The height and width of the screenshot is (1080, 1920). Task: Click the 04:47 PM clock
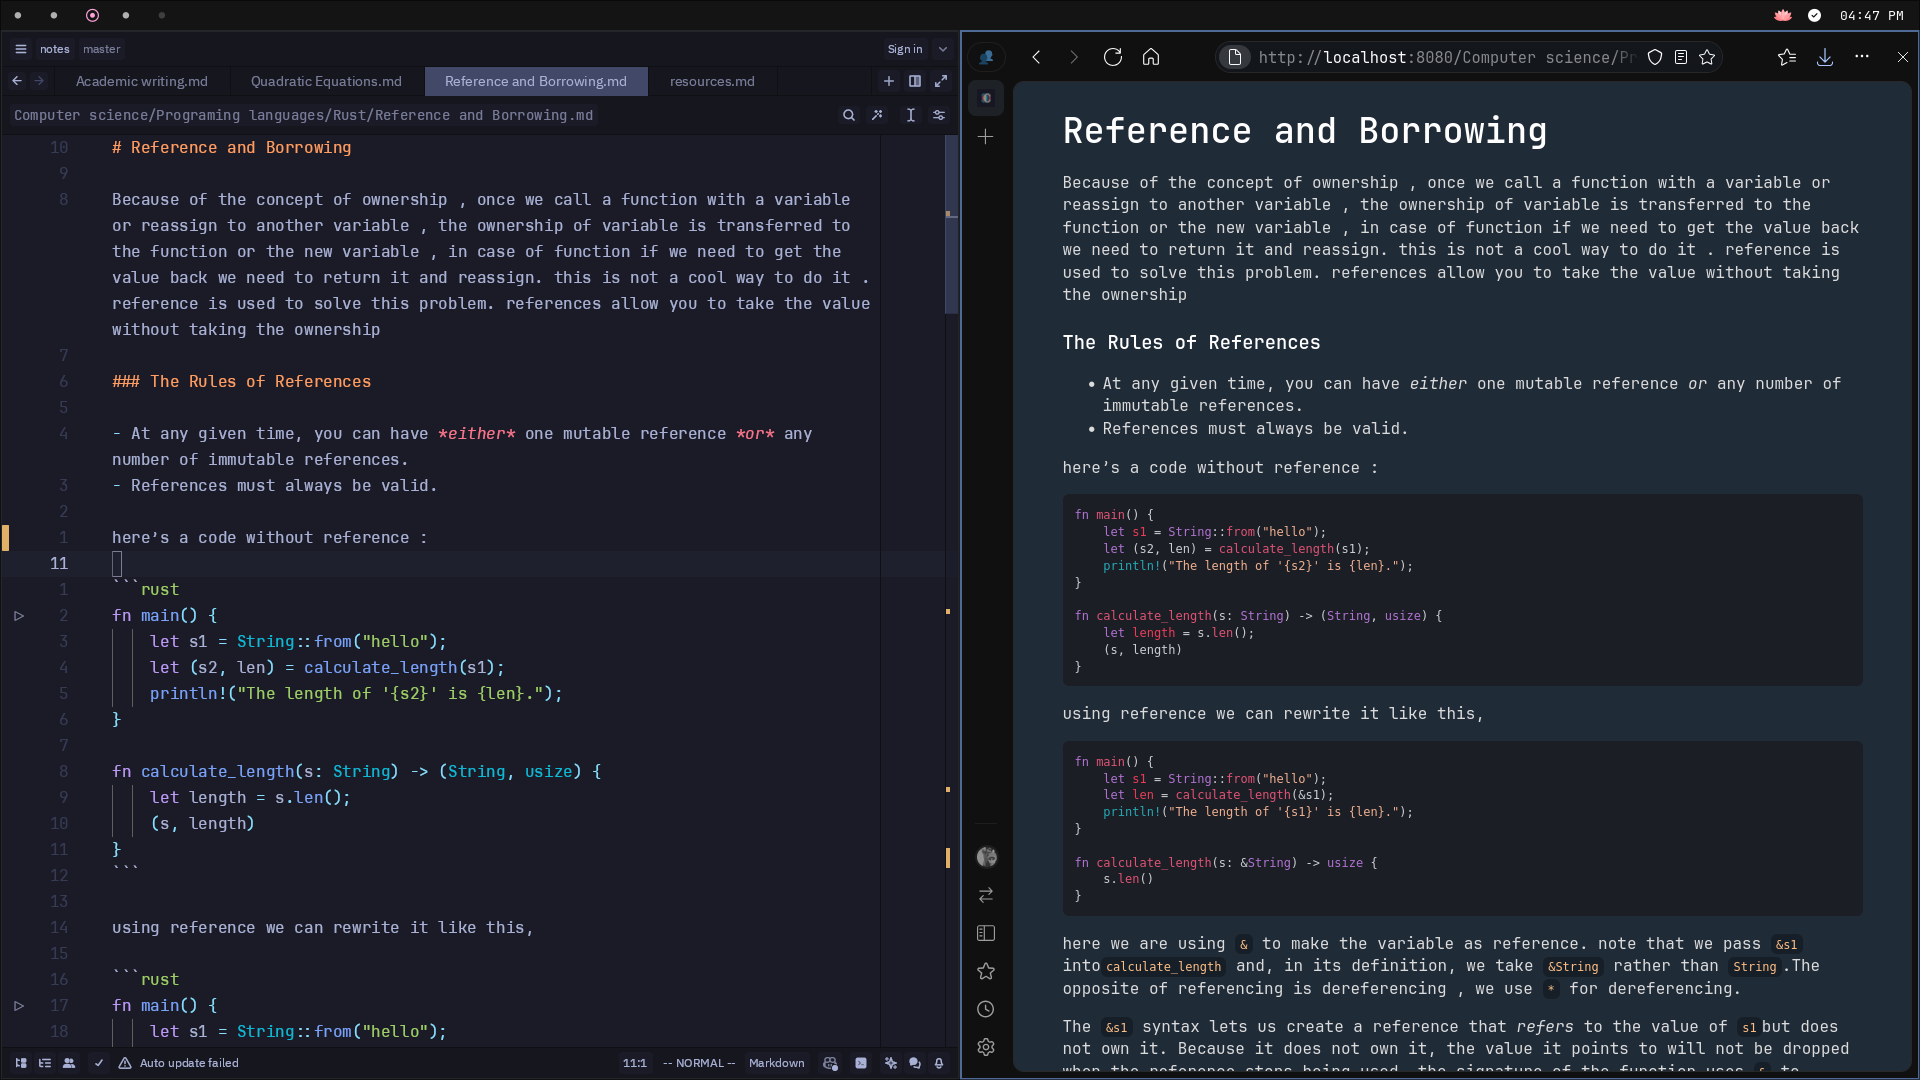tap(1872, 15)
